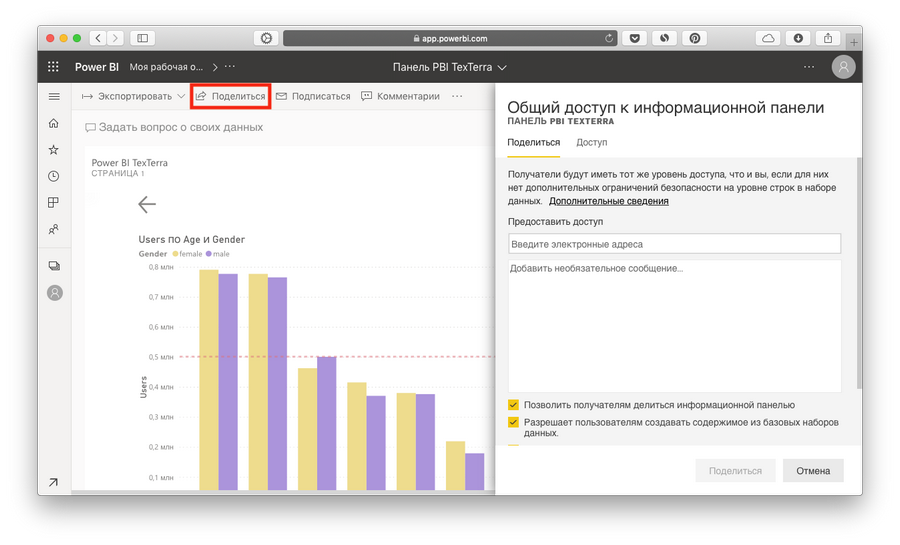Click the Power BI TexTerra tile title
The height and width of the screenshot is (545, 900).
(130, 163)
